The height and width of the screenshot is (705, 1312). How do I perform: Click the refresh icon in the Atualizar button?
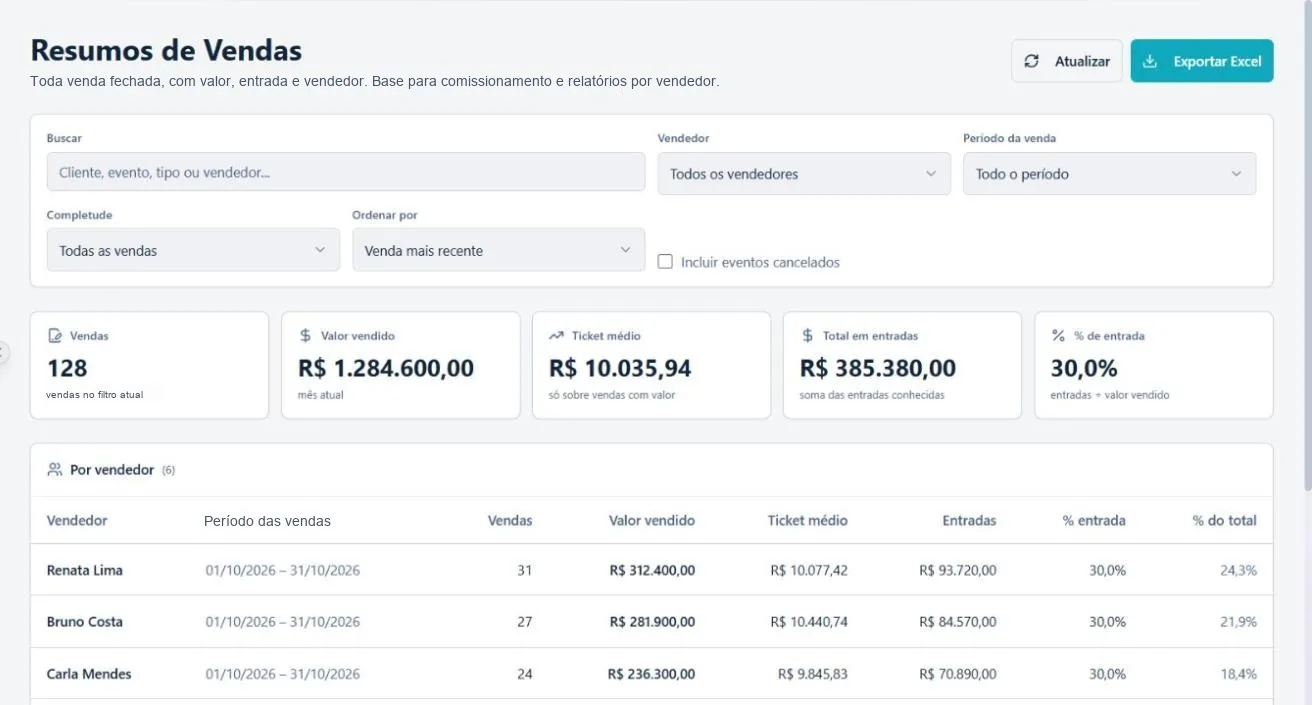click(1032, 61)
